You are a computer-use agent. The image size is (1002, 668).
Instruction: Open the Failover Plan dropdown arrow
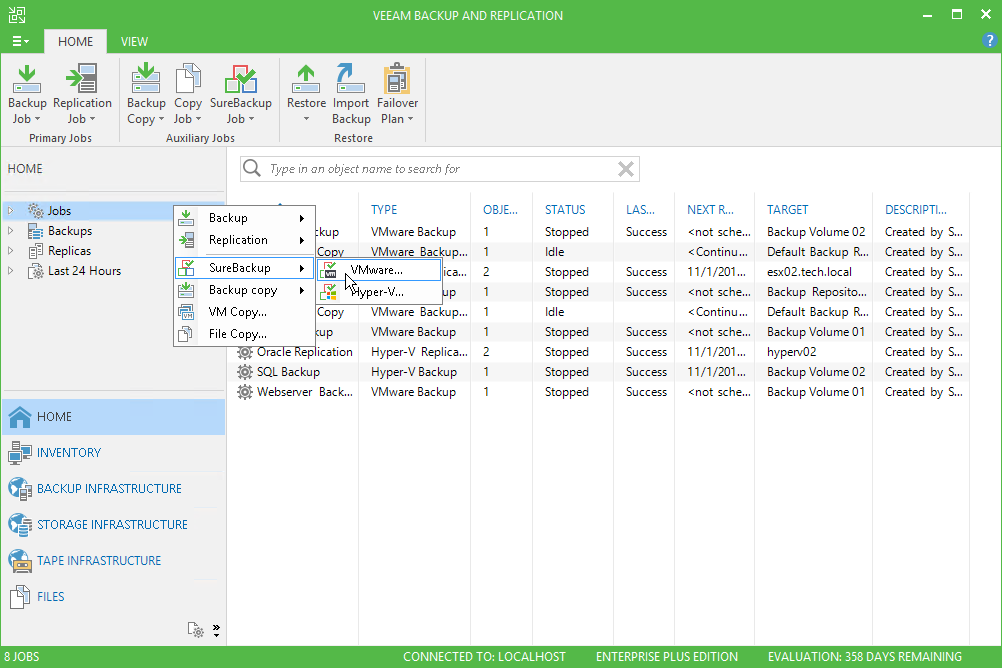coord(410,119)
